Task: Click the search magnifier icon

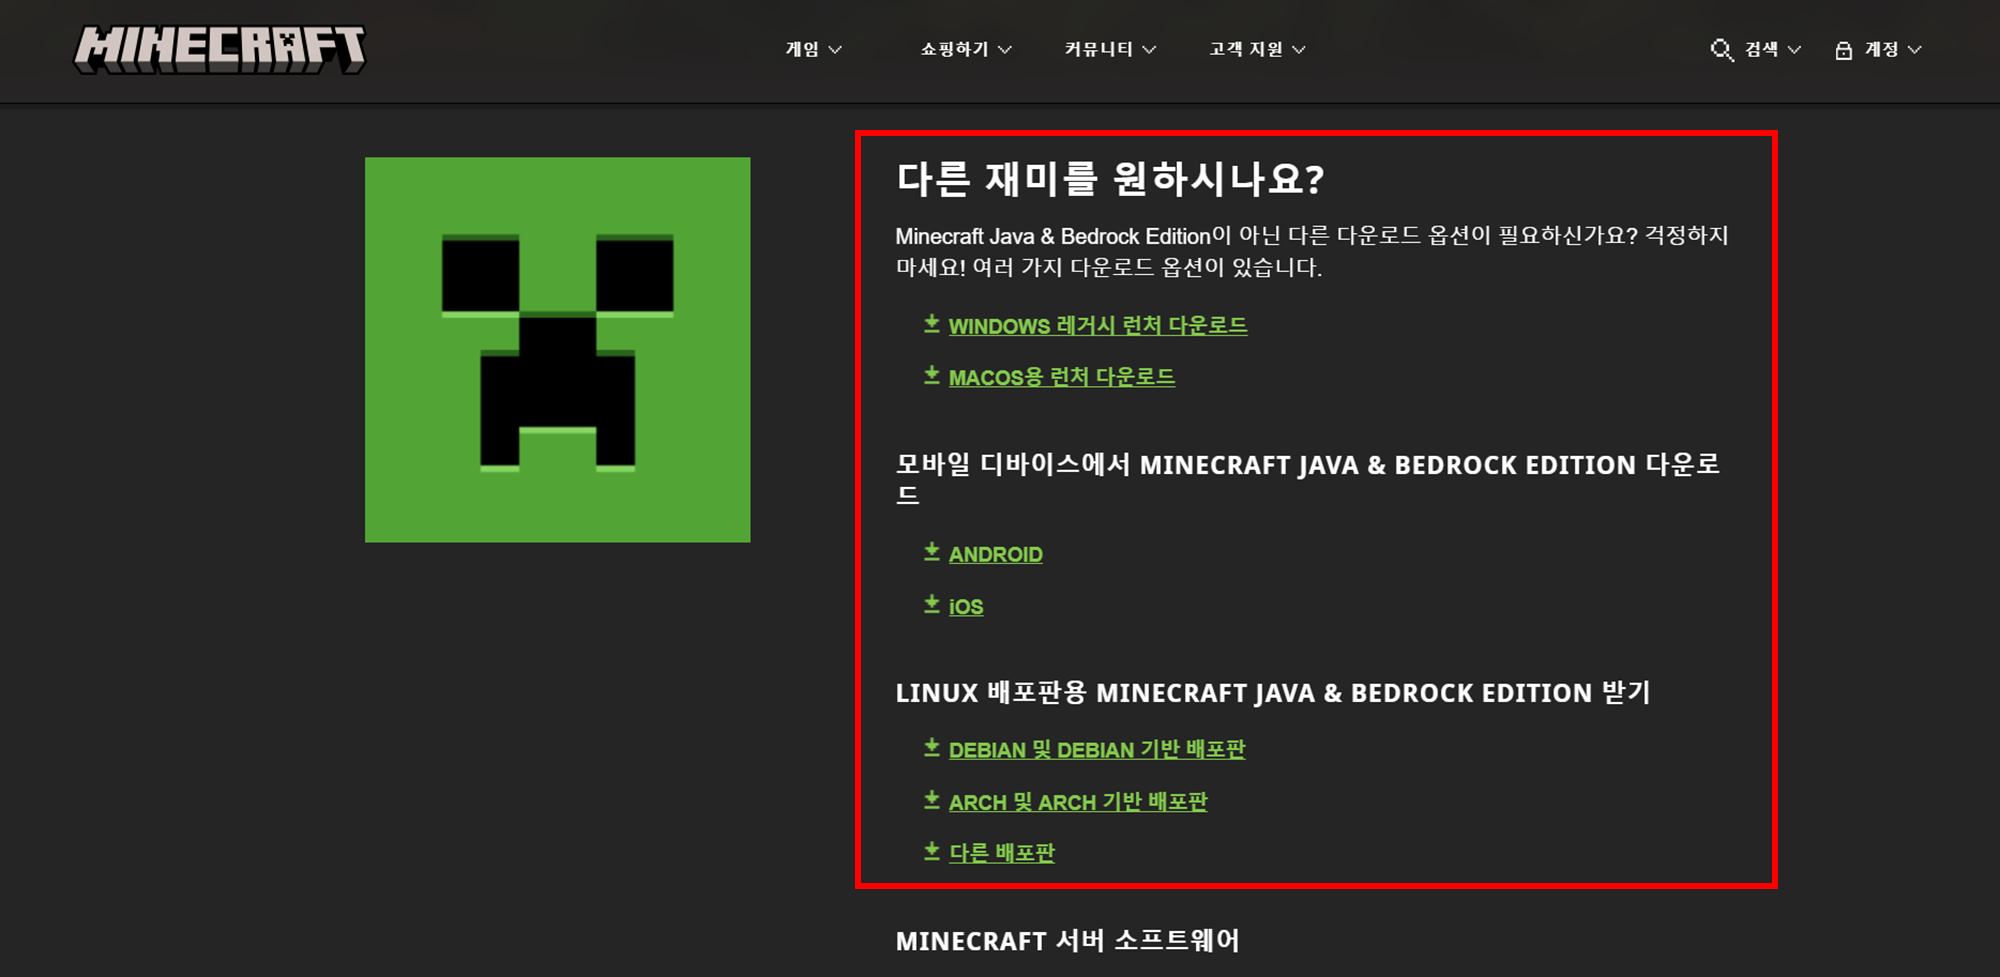Action: (1721, 50)
